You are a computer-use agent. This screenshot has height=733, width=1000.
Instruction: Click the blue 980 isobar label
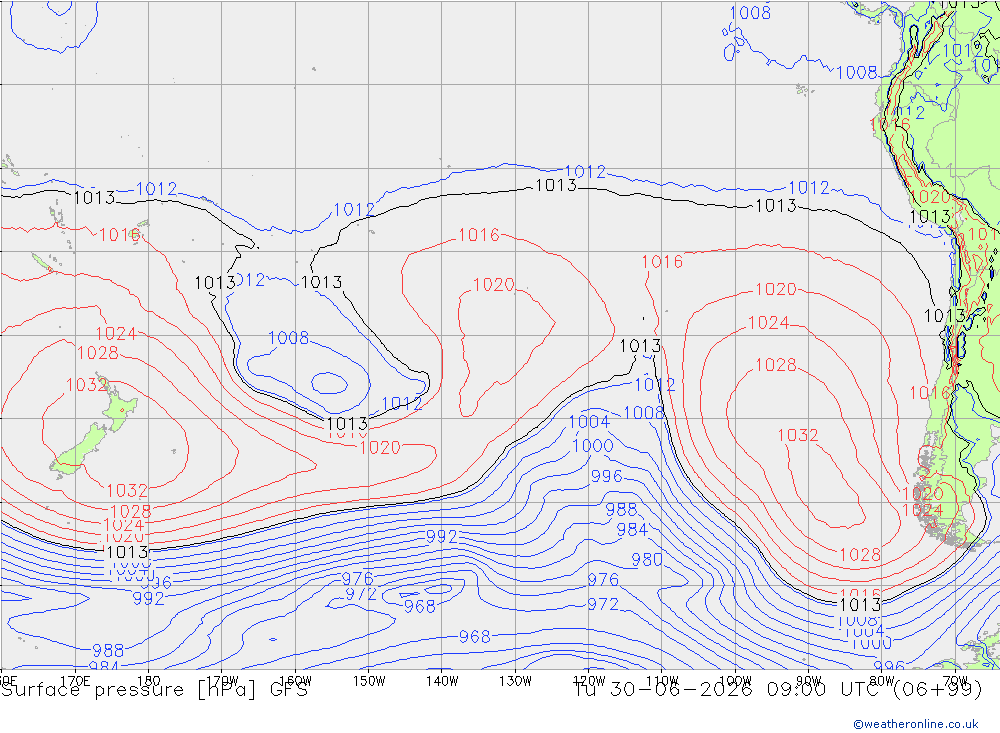click(x=647, y=559)
